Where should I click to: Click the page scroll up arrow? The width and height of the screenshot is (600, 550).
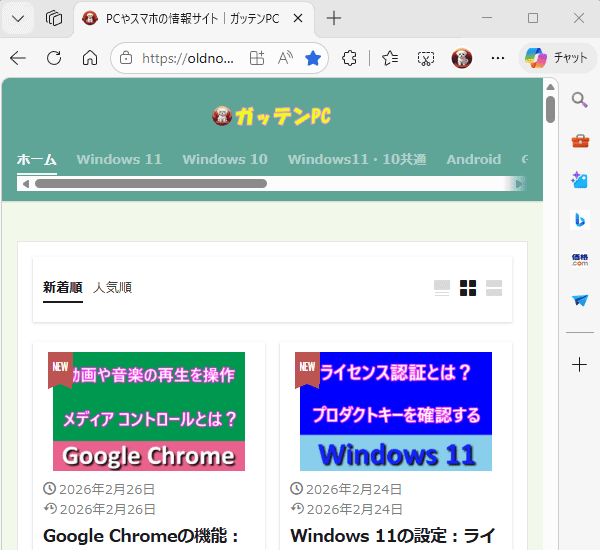551,87
